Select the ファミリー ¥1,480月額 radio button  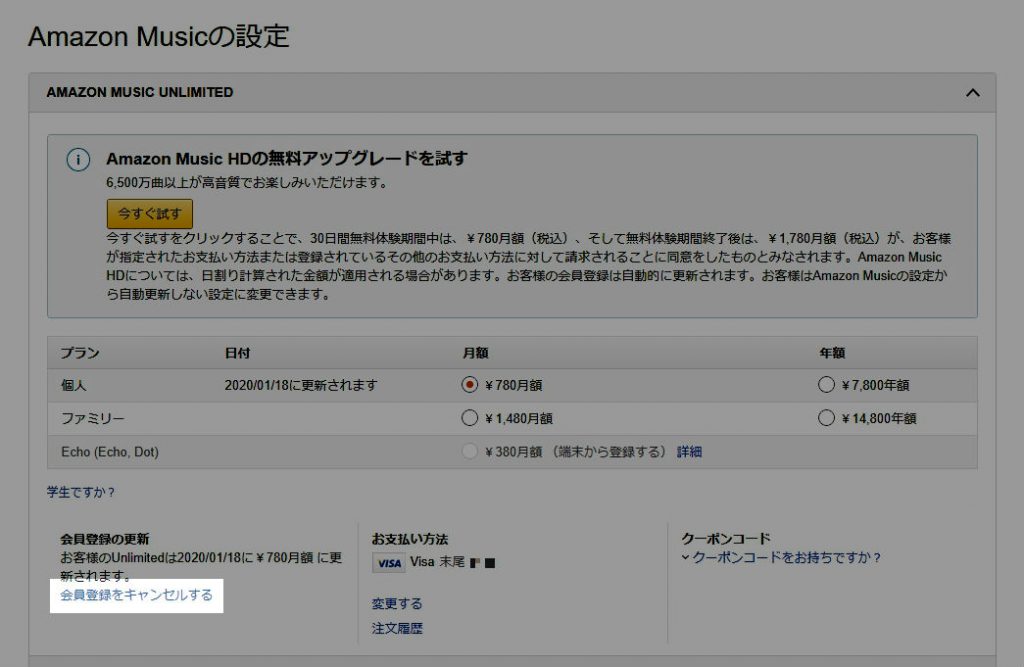point(469,418)
